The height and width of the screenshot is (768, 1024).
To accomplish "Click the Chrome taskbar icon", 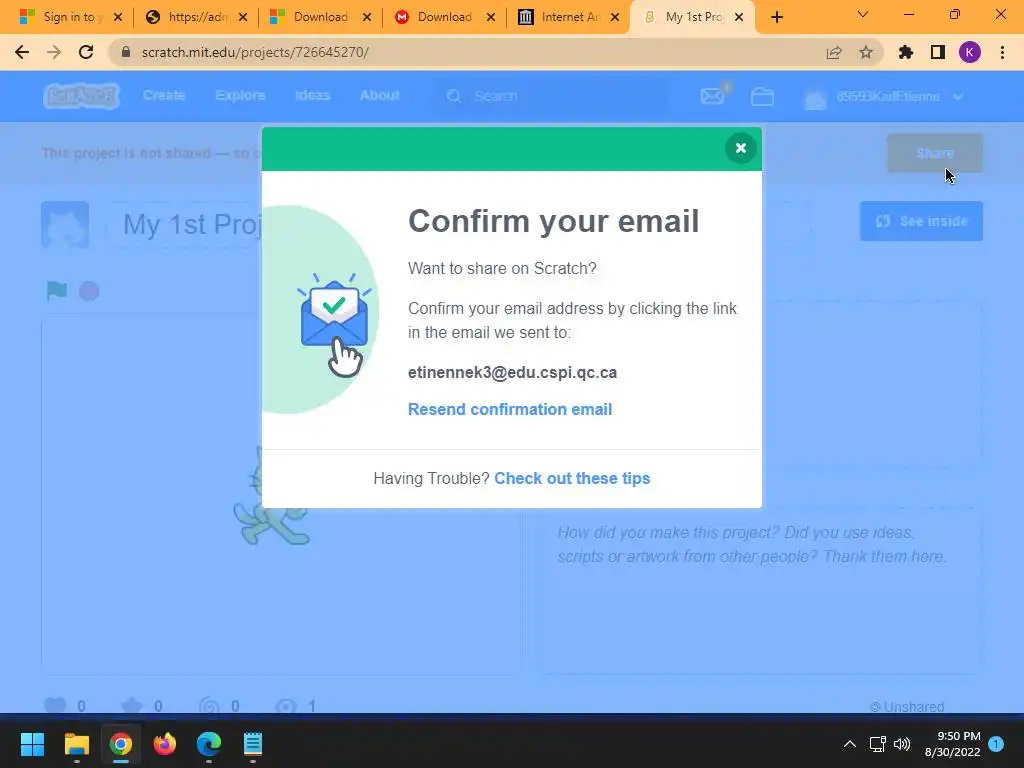I will [x=121, y=744].
